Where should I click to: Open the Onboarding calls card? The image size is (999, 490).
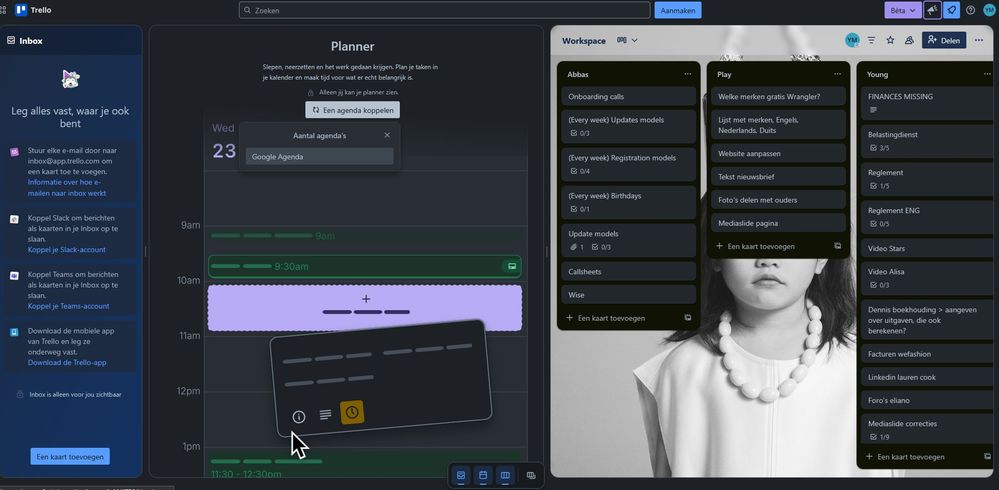(x=628, y=97)
